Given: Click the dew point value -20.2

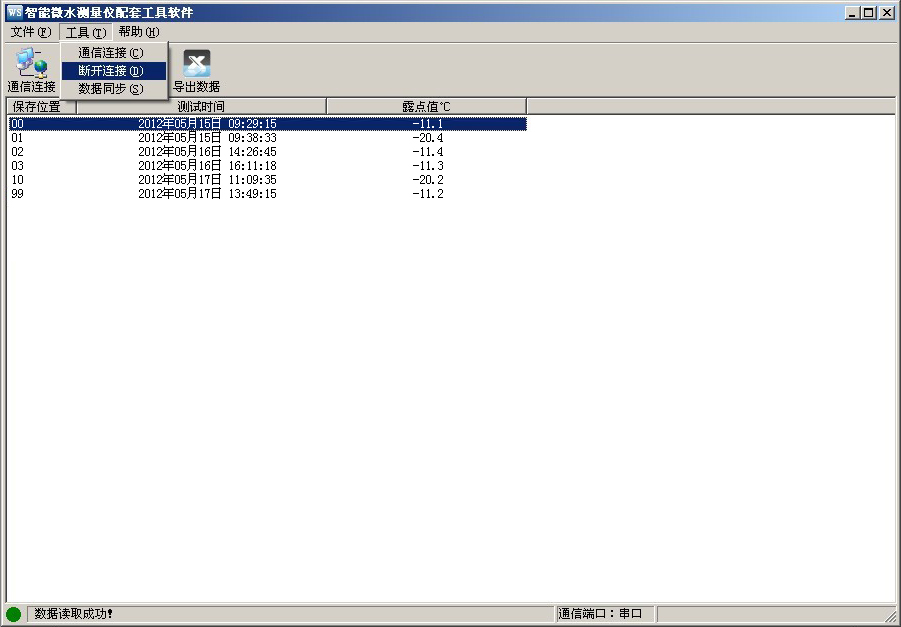Looking at the screenshot, I should 428,179.
